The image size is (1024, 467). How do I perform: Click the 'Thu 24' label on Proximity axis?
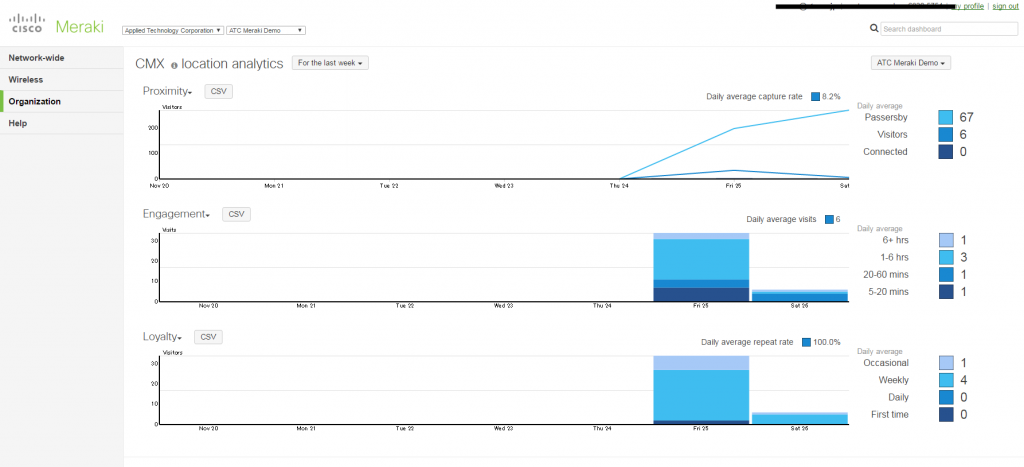618,185
